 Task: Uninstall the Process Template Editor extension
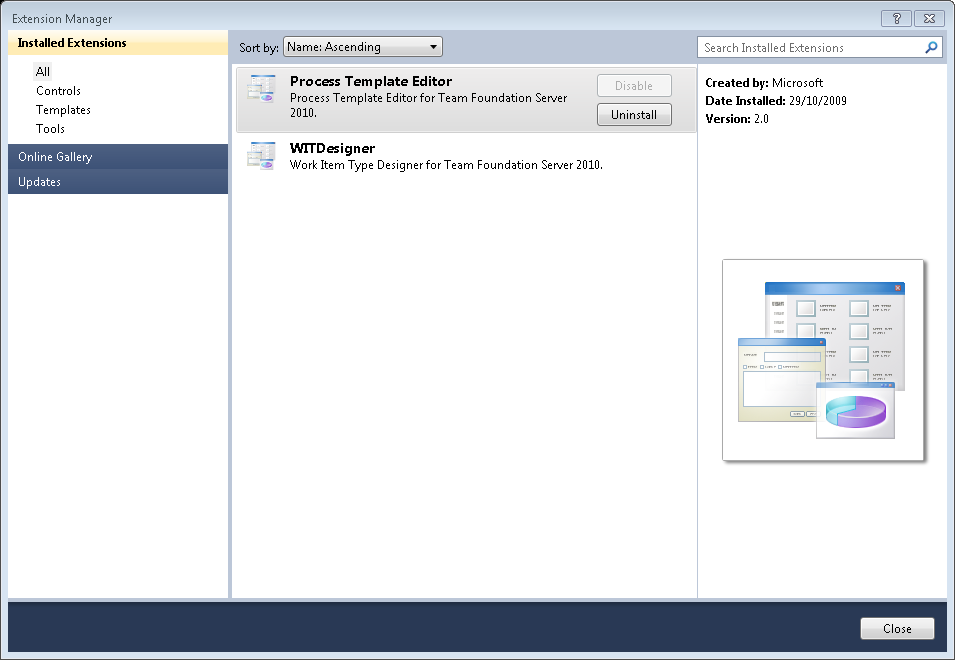634,114
